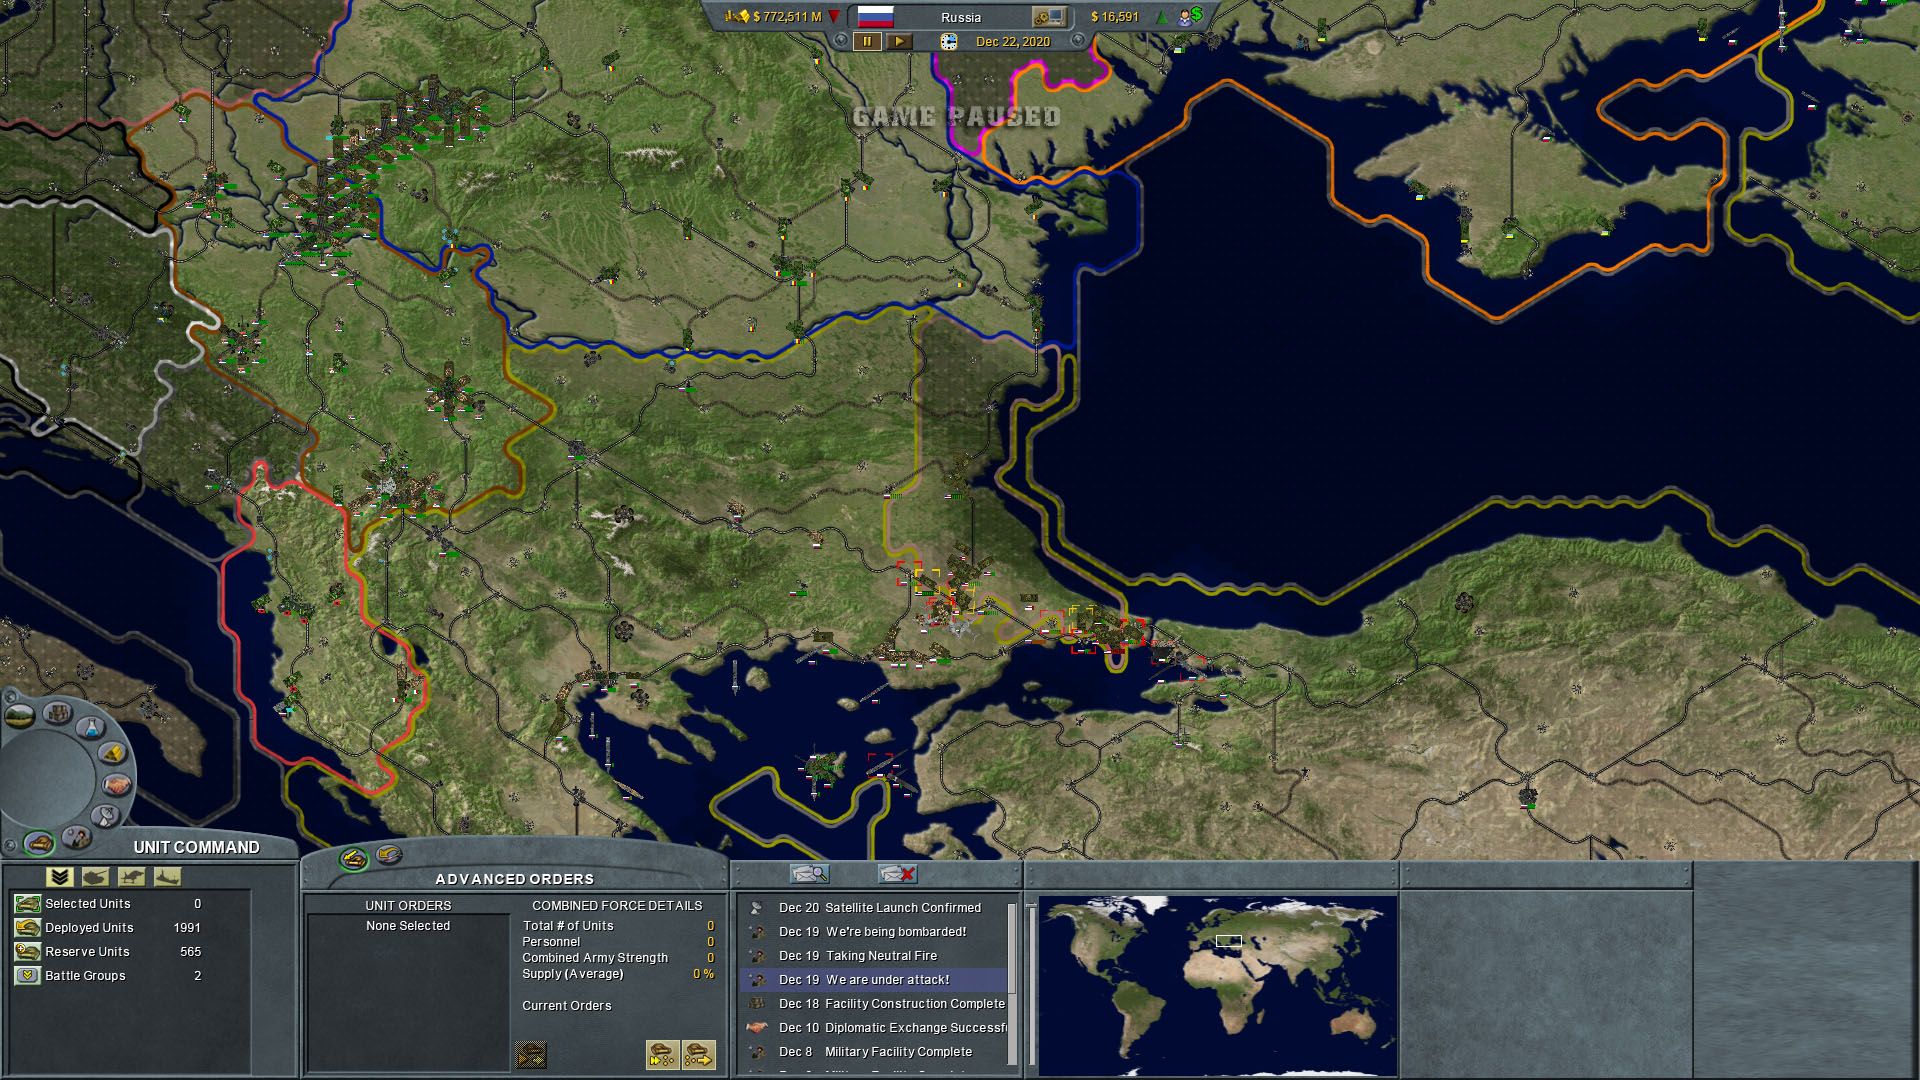The image size is (1920, 1080).
Task: Select the Deployed Units row icon
Action: point(27,927)
